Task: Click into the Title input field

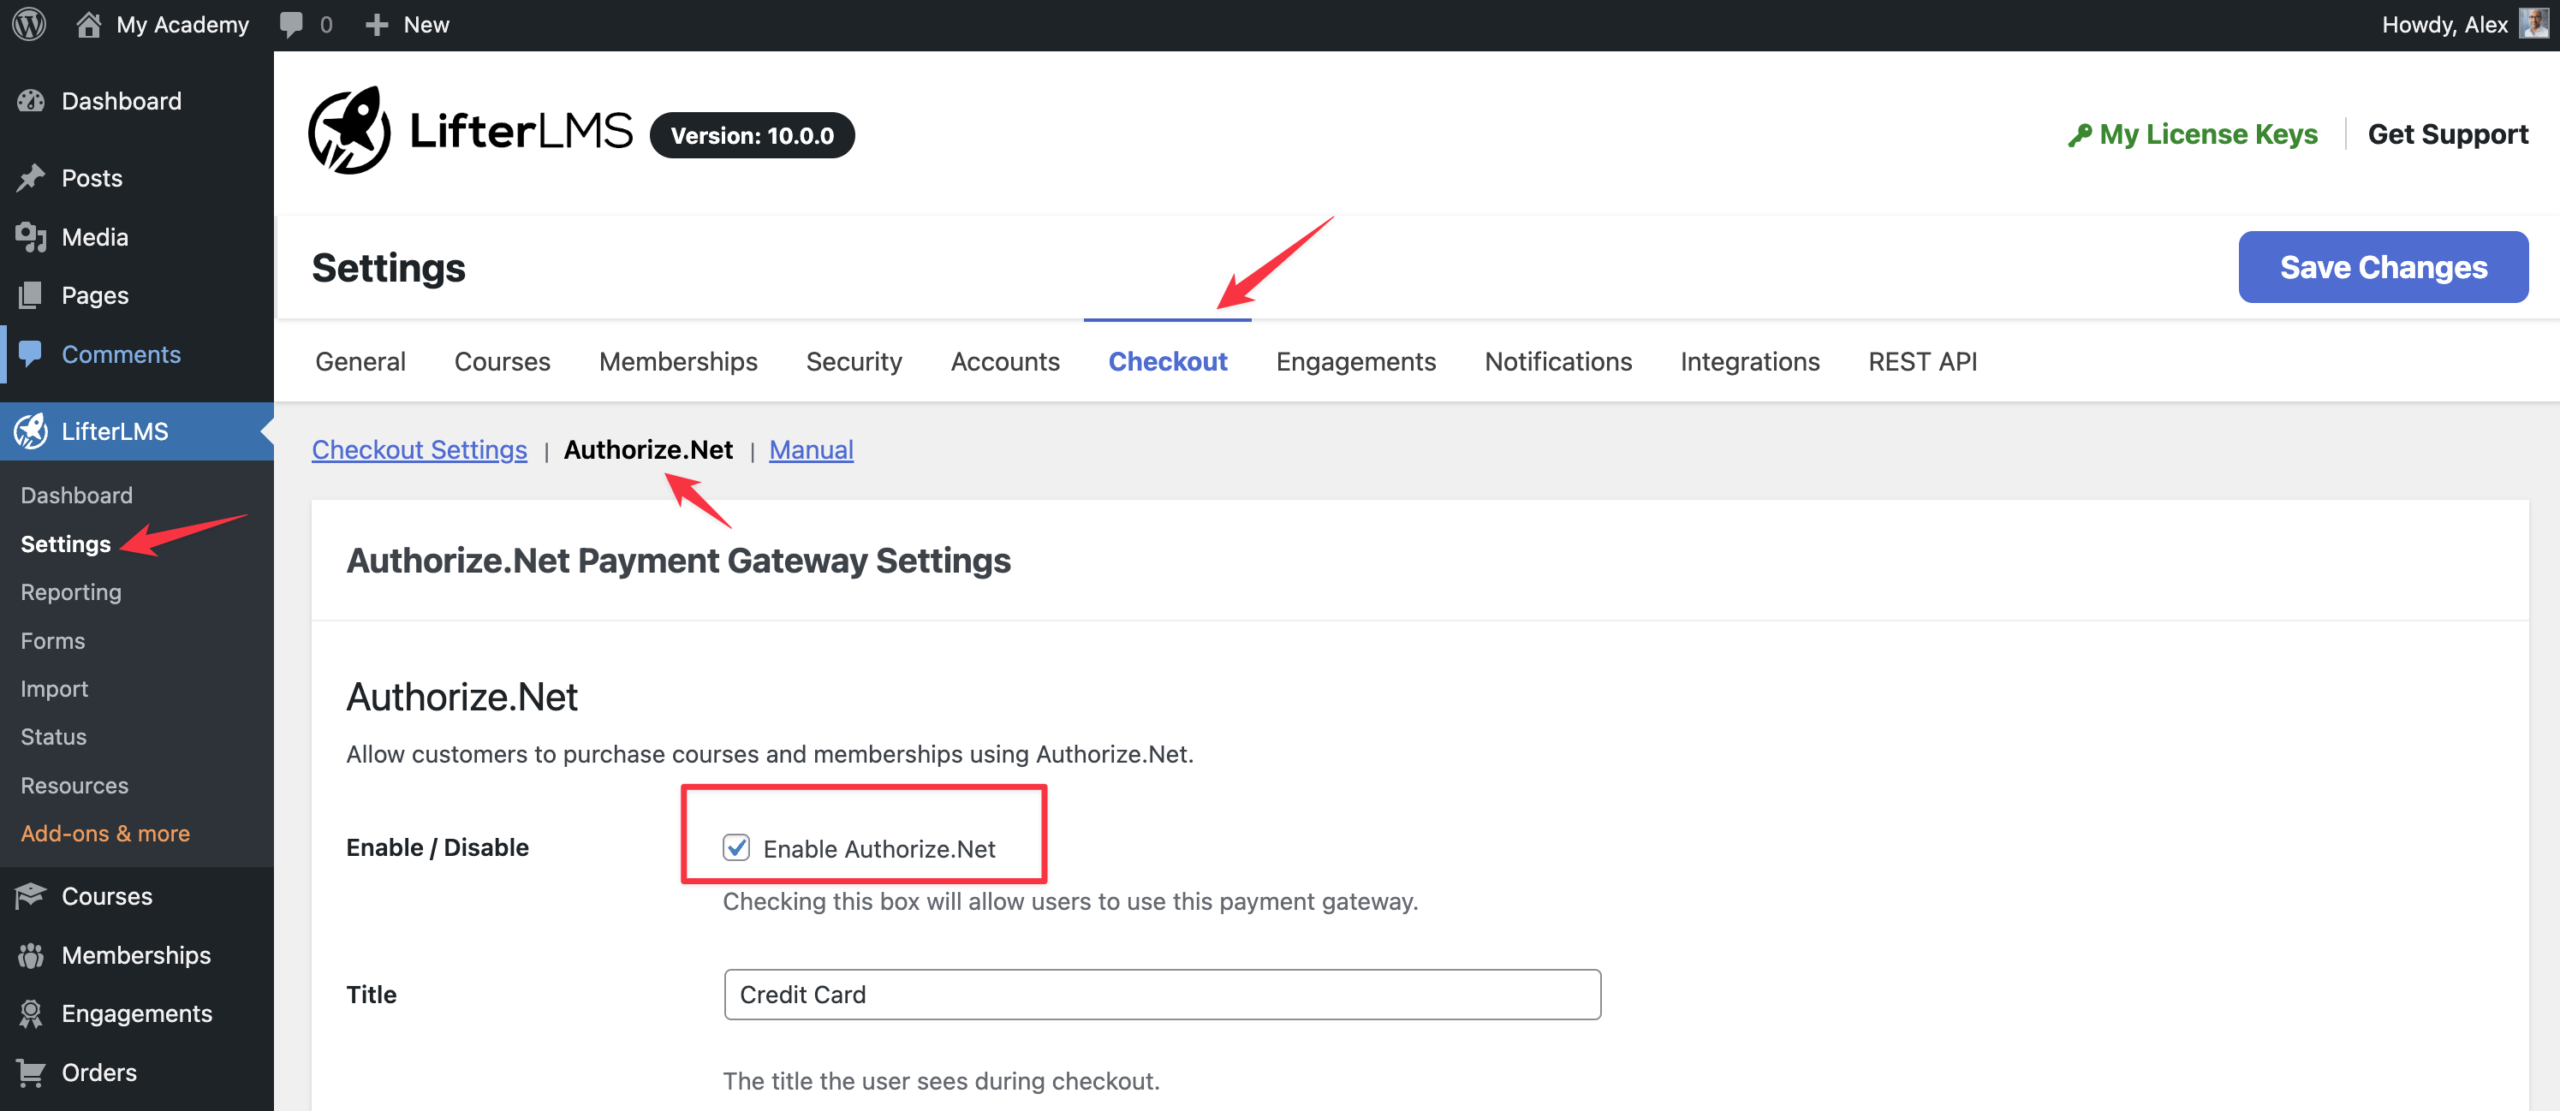Action: [x=1162, y=994]
